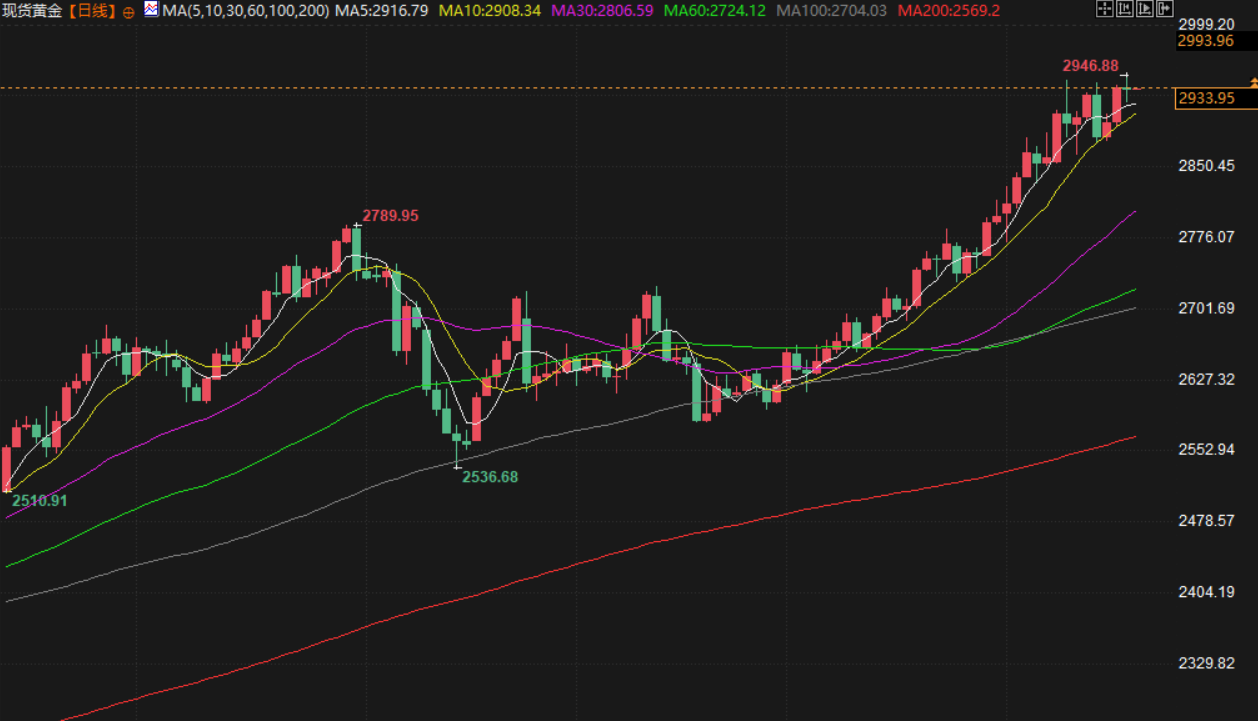
Task: Open the MA indicator chart icon
Action: pos(150,10)
